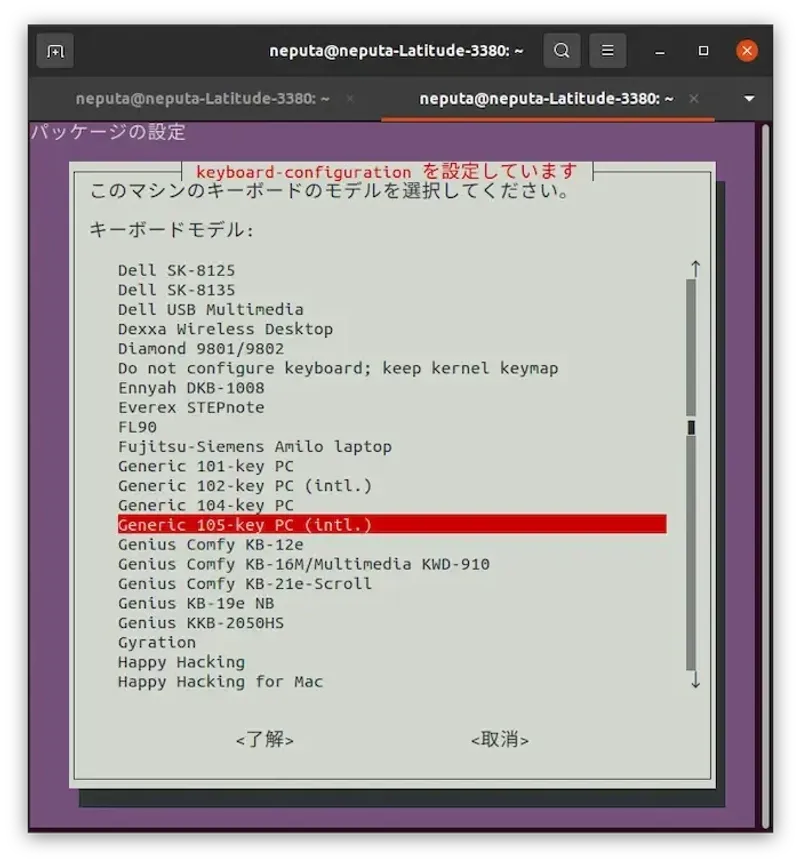Open a new terminal tab icon

[x=55, y=51]
